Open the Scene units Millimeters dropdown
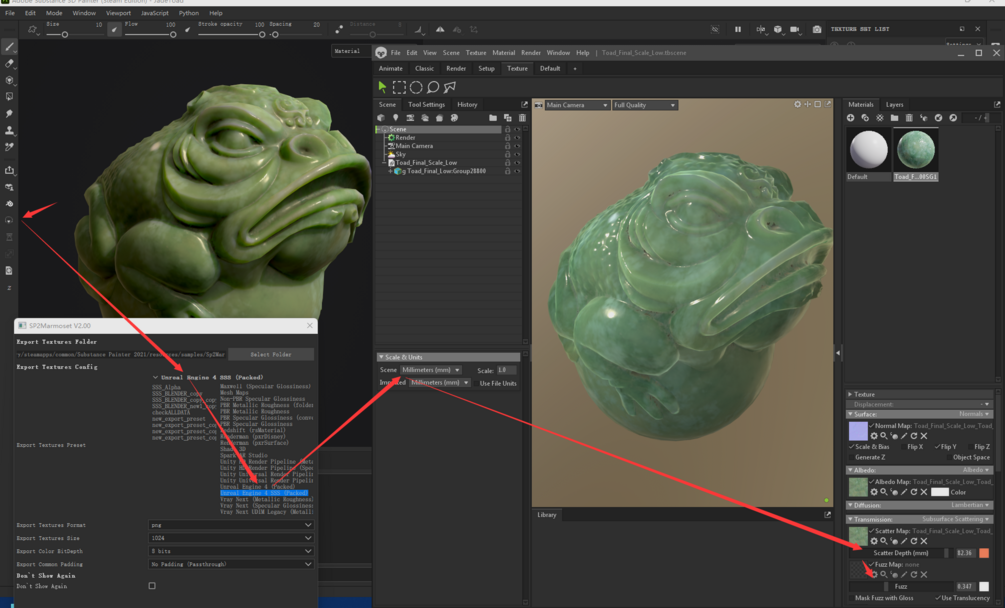This screenshot has height=608, width=1005. 431,370
